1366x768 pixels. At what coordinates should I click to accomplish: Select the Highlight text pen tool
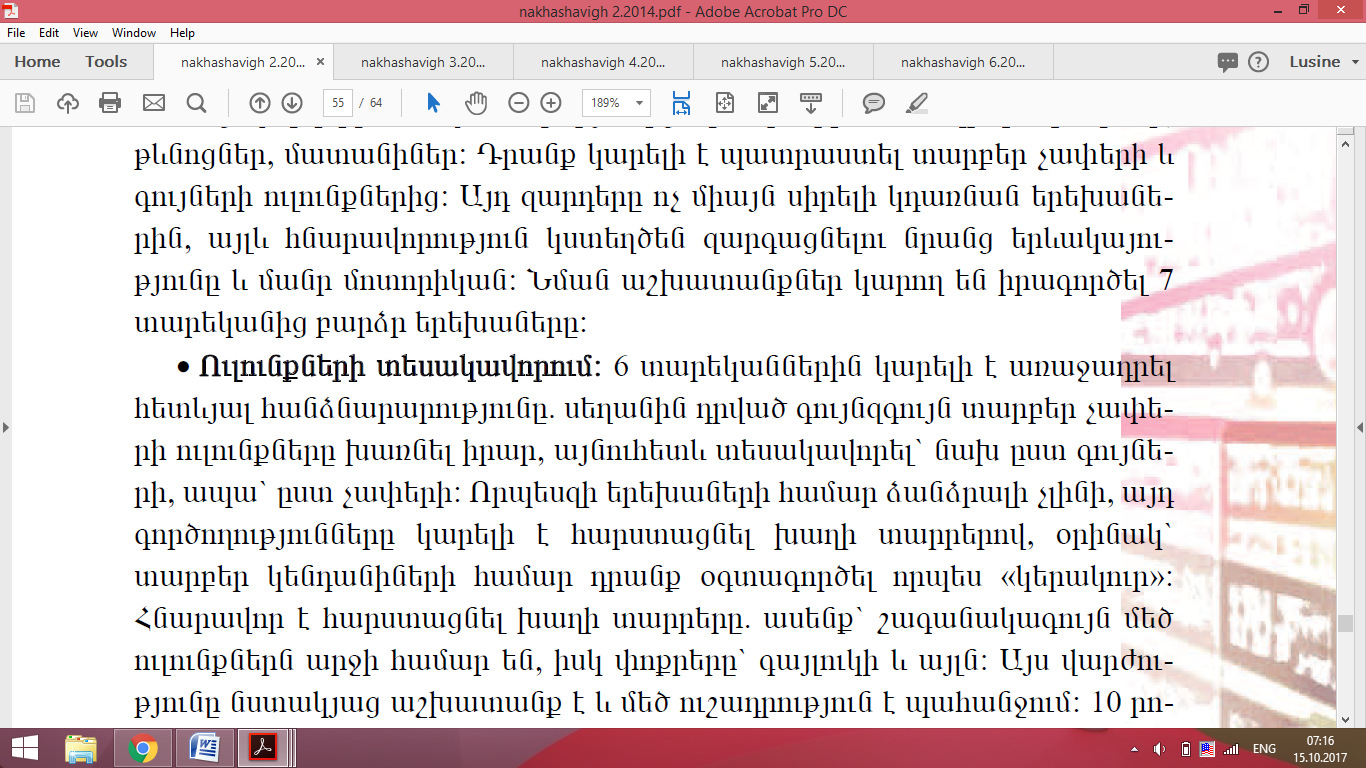click(x=916, y=103)
